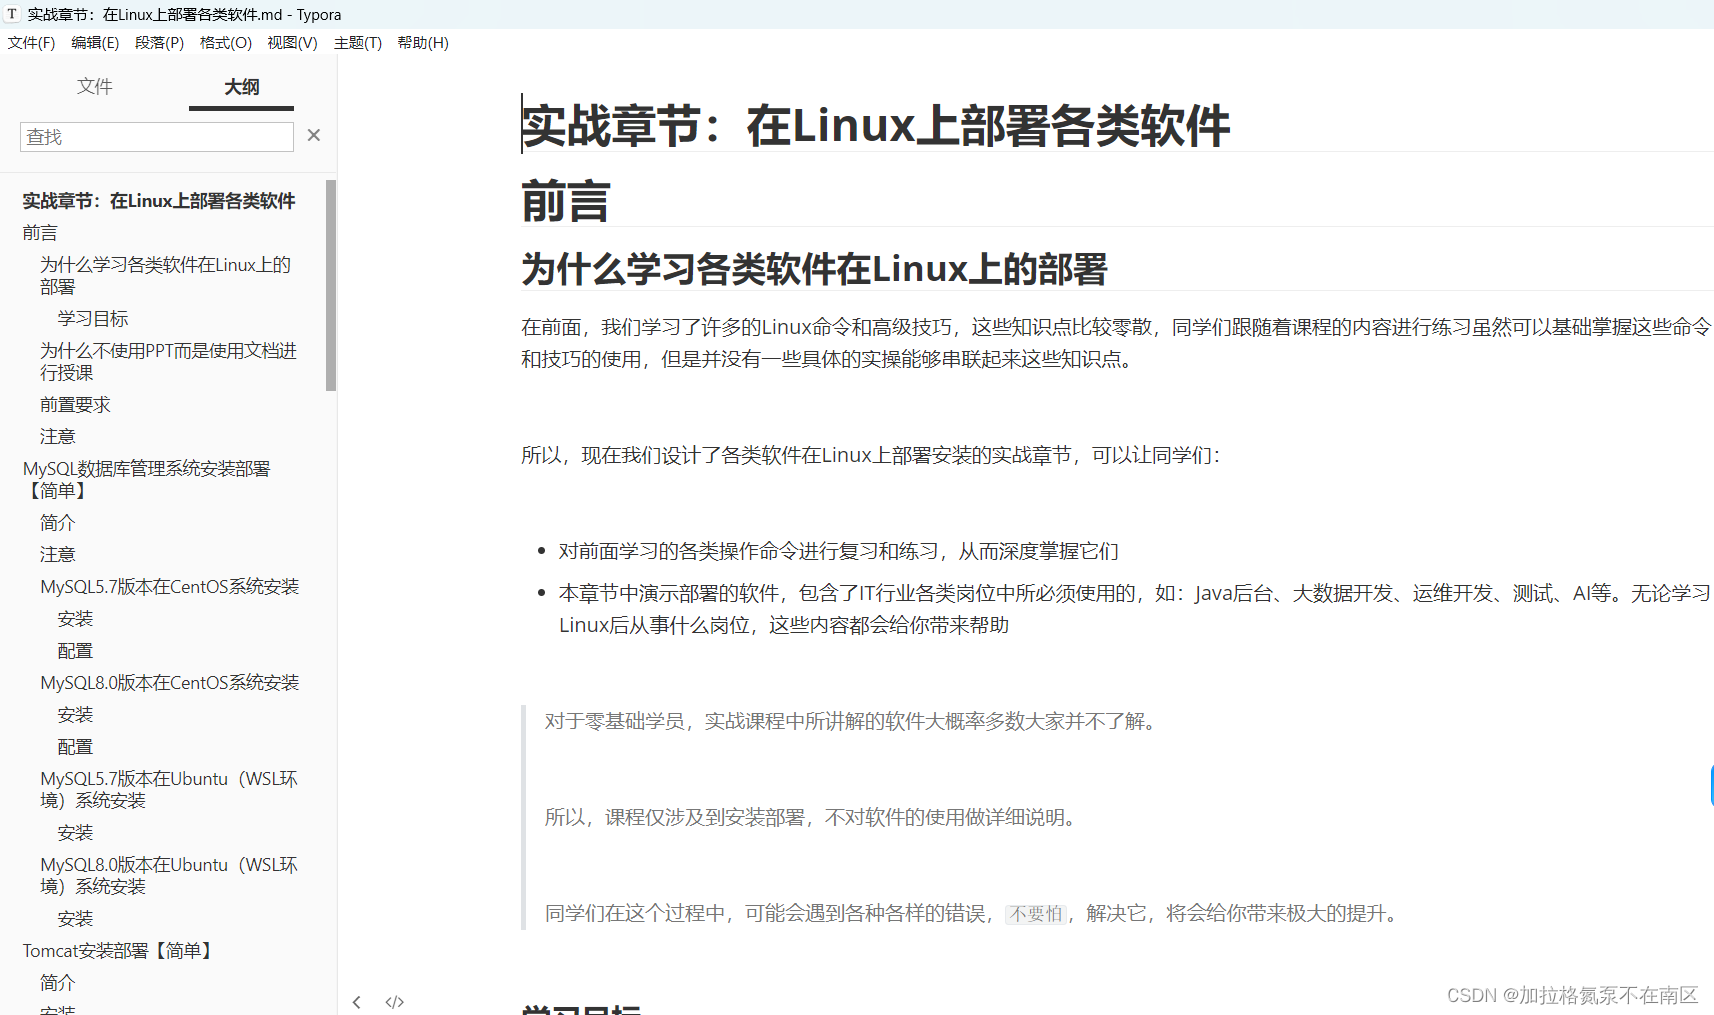The height and width of the screenshot is (1015, 1714).
Task: Go to outline heading 实战章节：在Linux上部署各类软件
Action: tap(159, 201)
